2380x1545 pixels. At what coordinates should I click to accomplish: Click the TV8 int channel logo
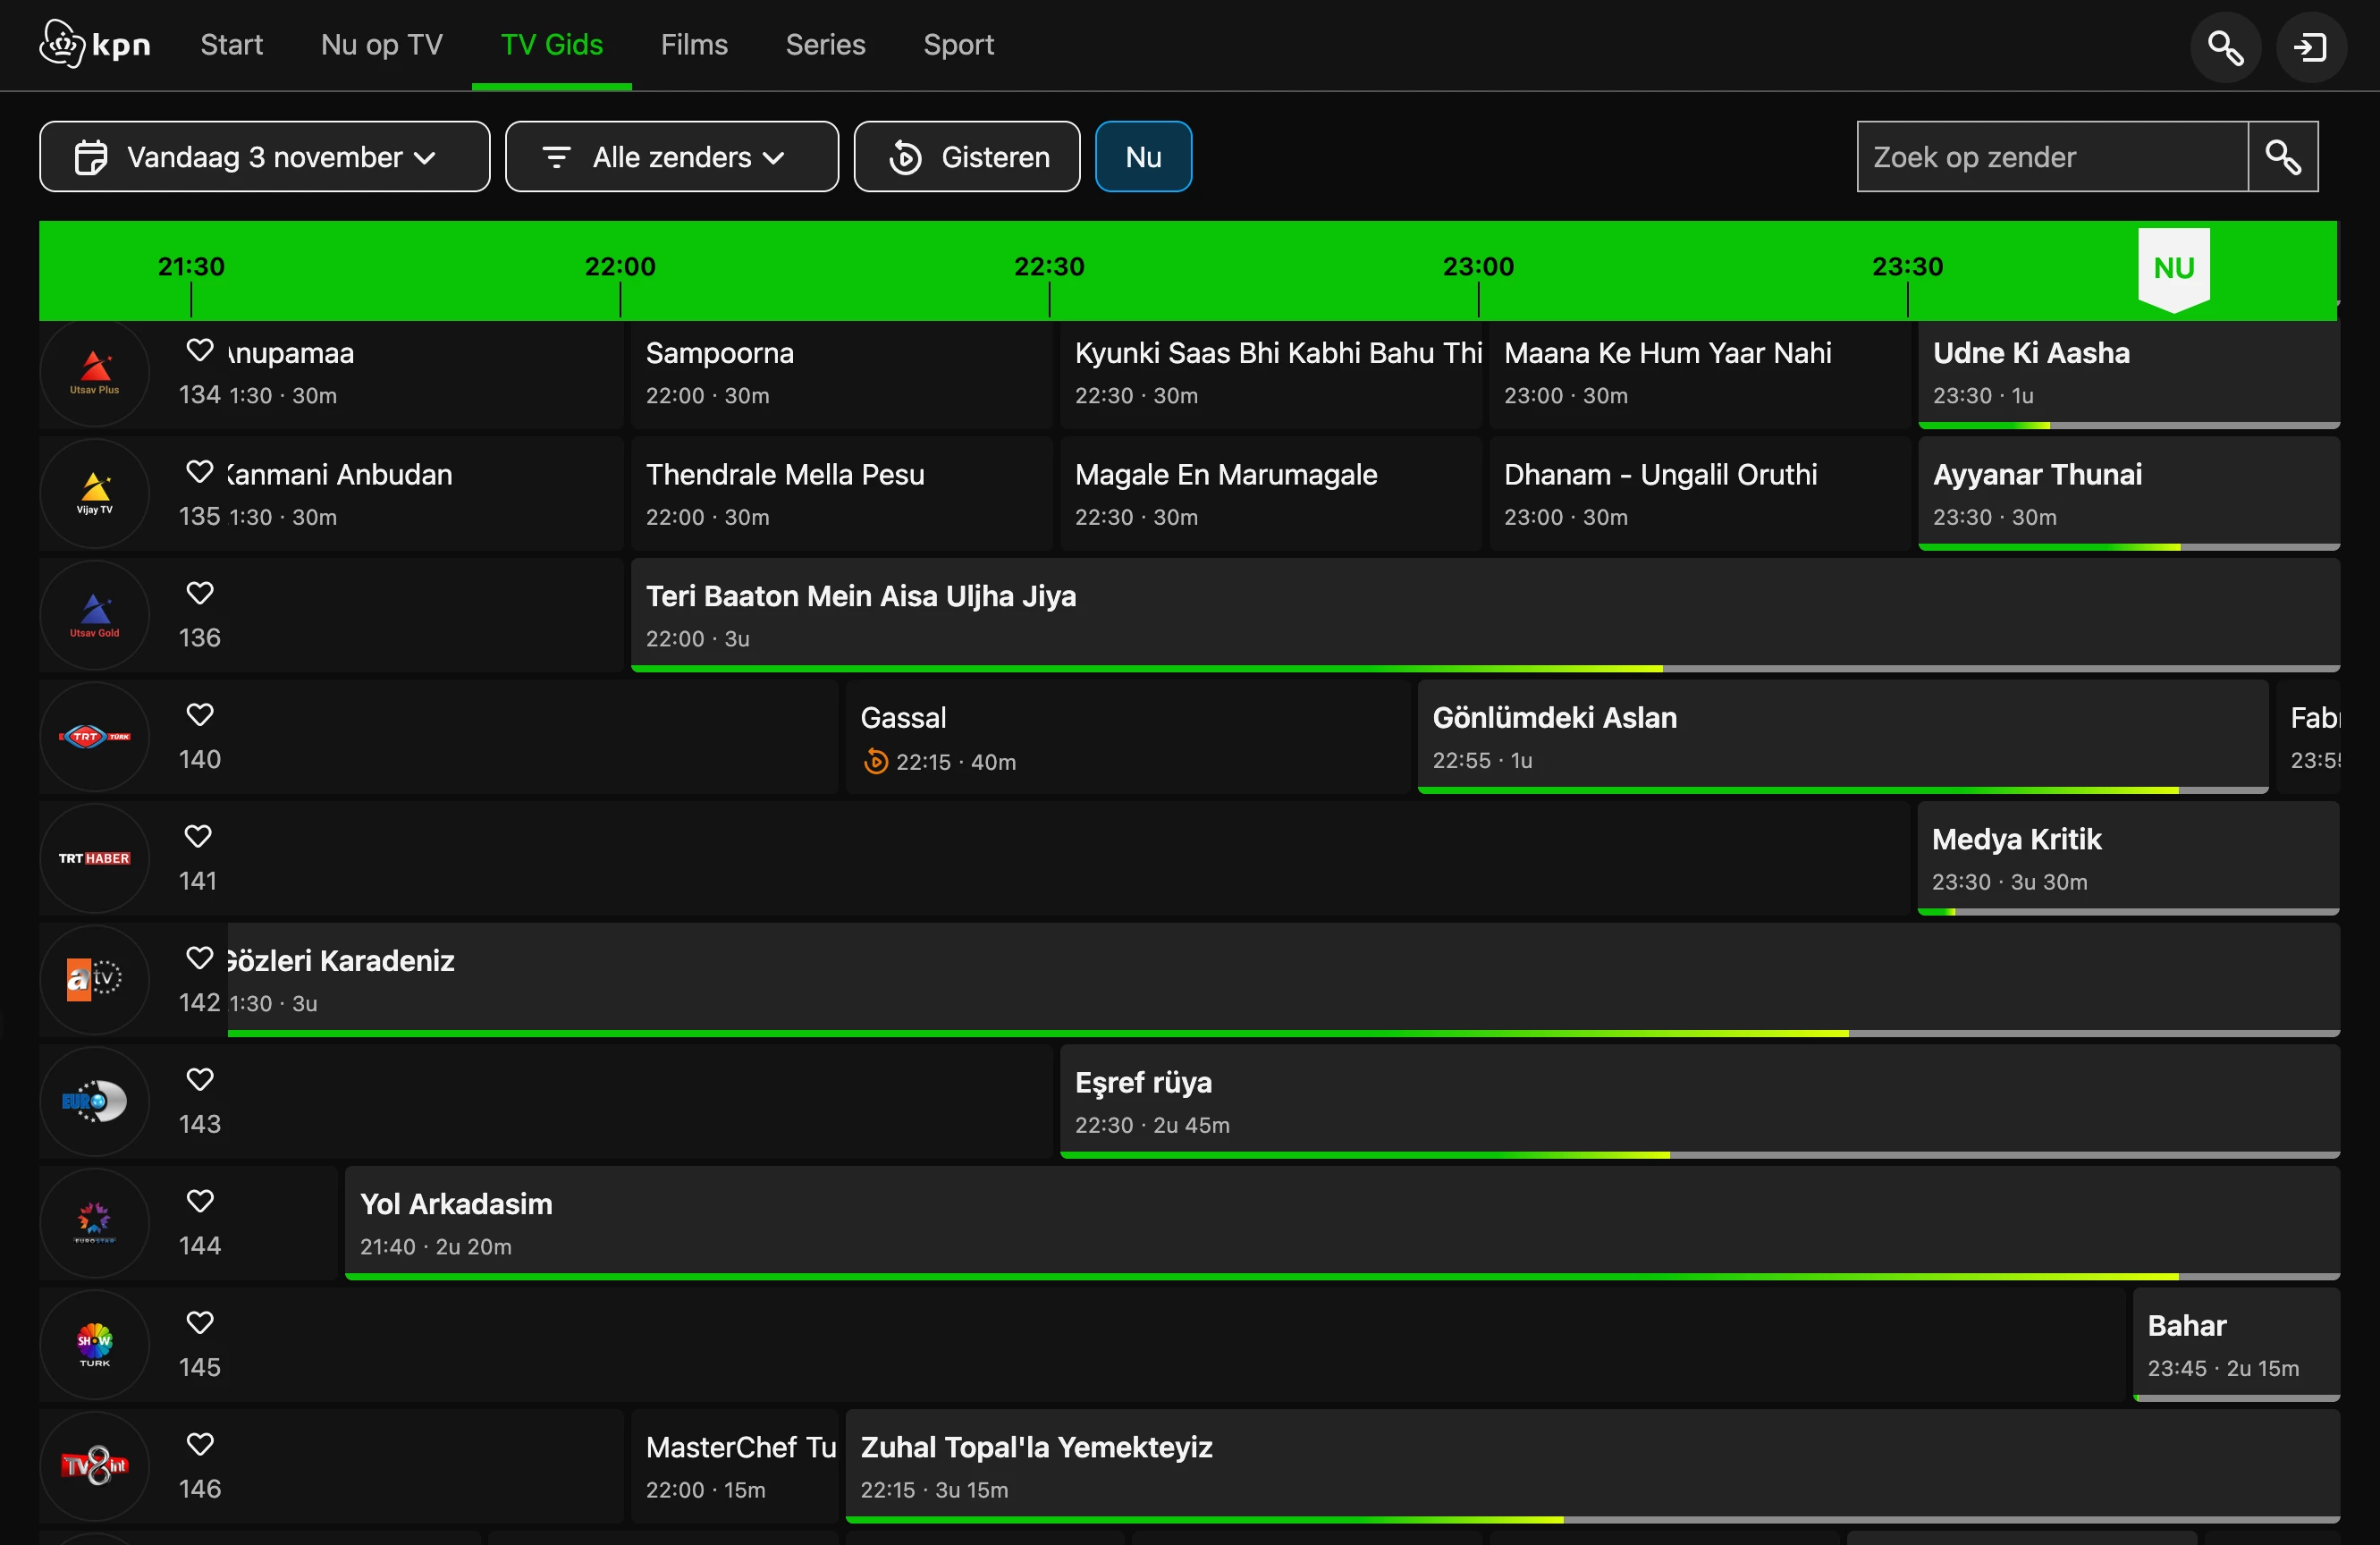pyautogui.click(x=95, y=1465)
